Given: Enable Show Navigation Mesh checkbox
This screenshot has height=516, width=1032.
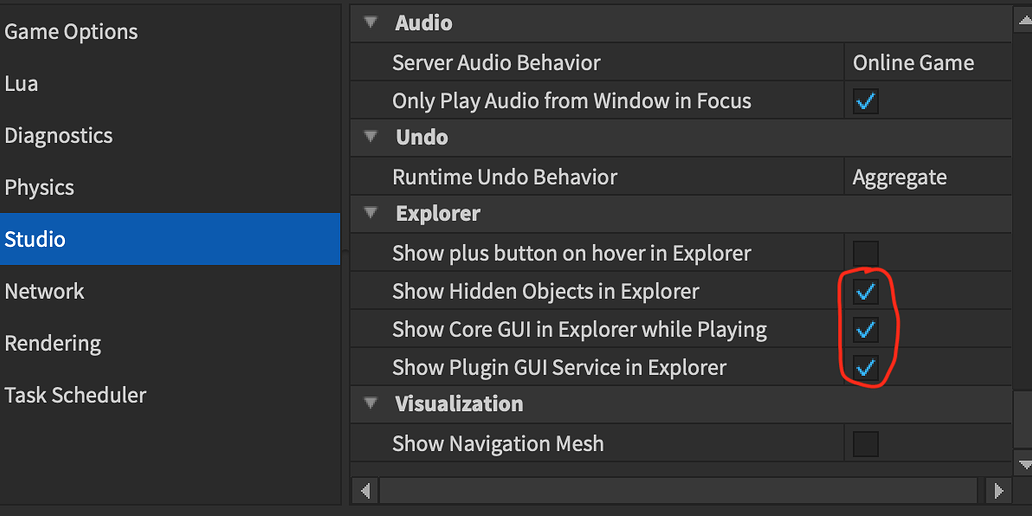Looking at the screenshot, I should pyautogui.click(x=865, y=443).
